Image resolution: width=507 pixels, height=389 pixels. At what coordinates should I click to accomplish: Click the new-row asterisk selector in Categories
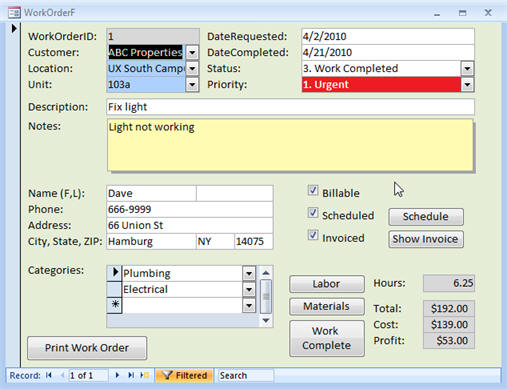point(114,305)
